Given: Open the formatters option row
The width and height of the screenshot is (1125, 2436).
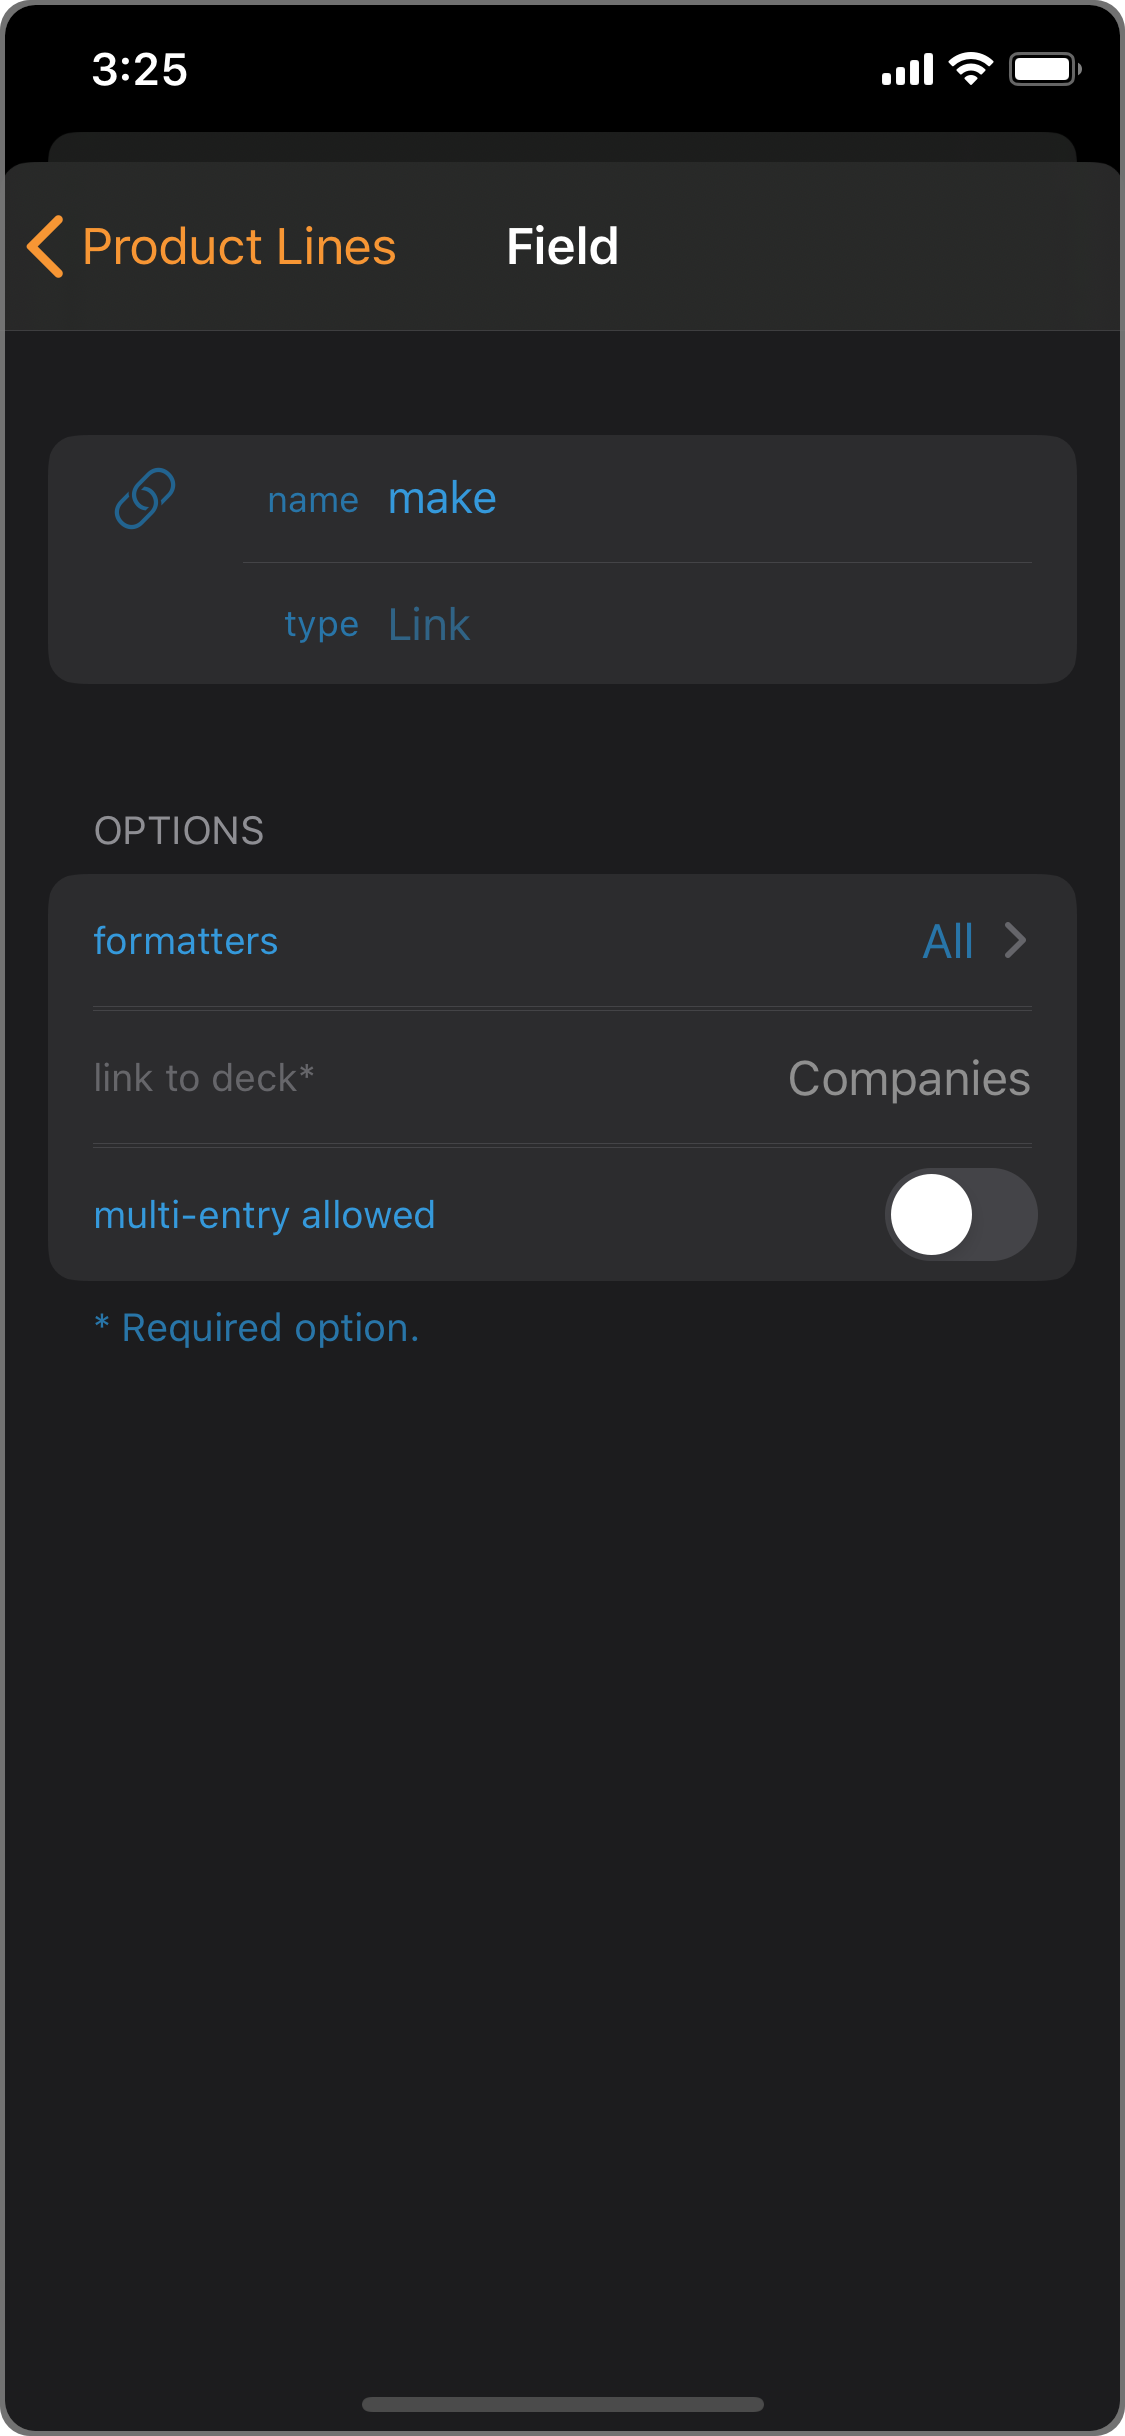Looking at the screenshot, I should click(562, 941).
